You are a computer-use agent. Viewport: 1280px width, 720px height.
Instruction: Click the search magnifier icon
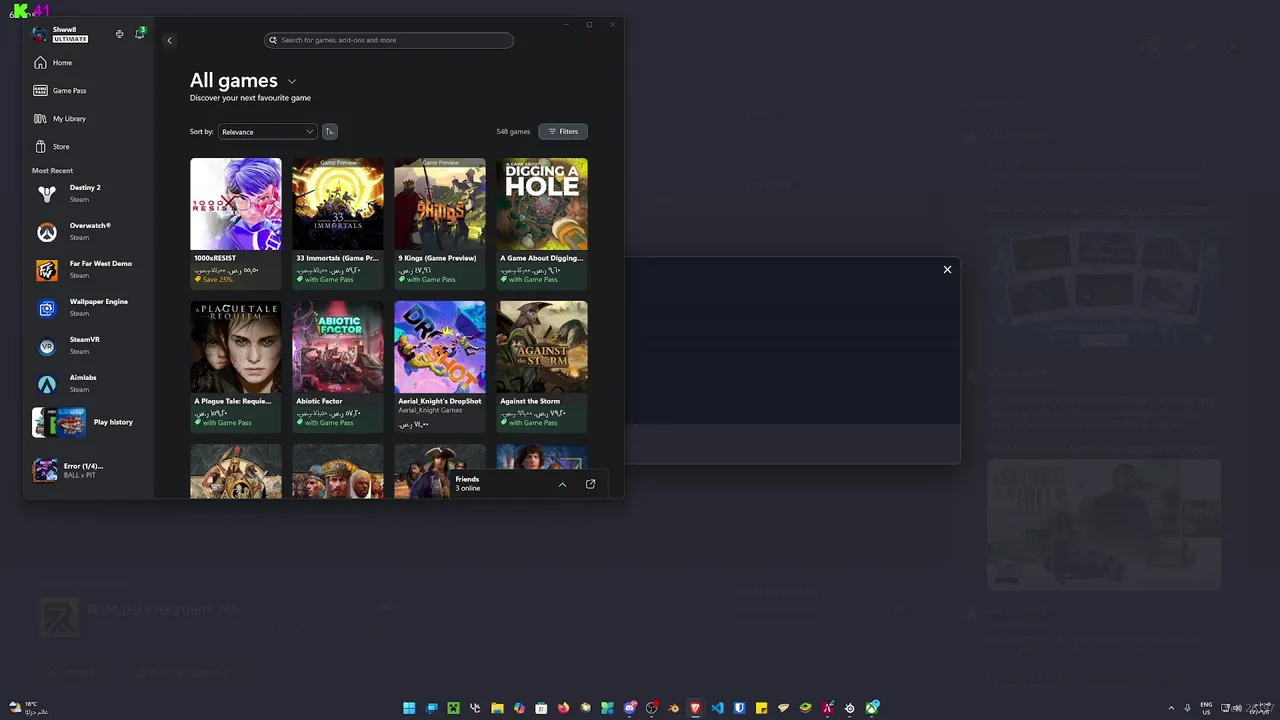click(x=273, y=40)
